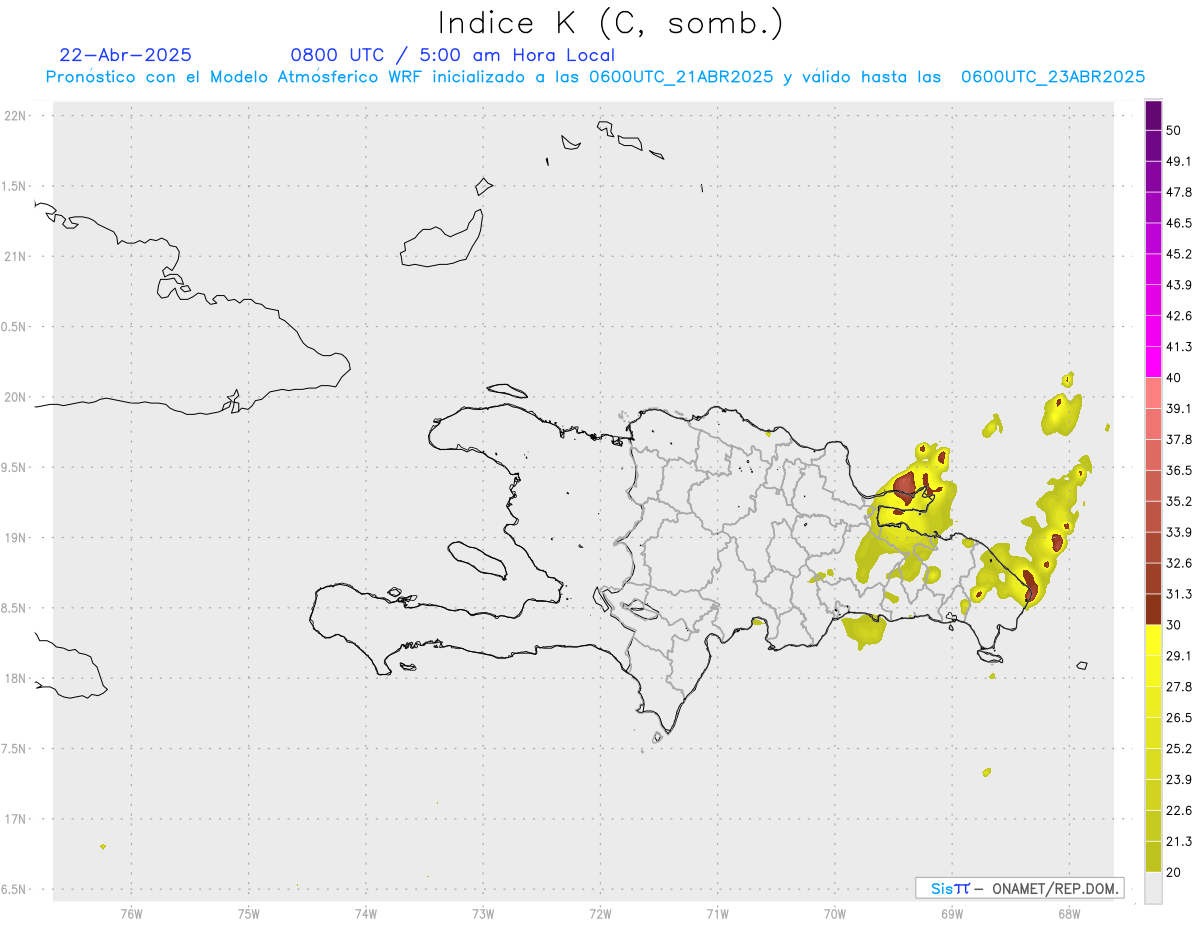
Task: Click the colorbar value "25.2"
Action: [x=1179, y=749]
